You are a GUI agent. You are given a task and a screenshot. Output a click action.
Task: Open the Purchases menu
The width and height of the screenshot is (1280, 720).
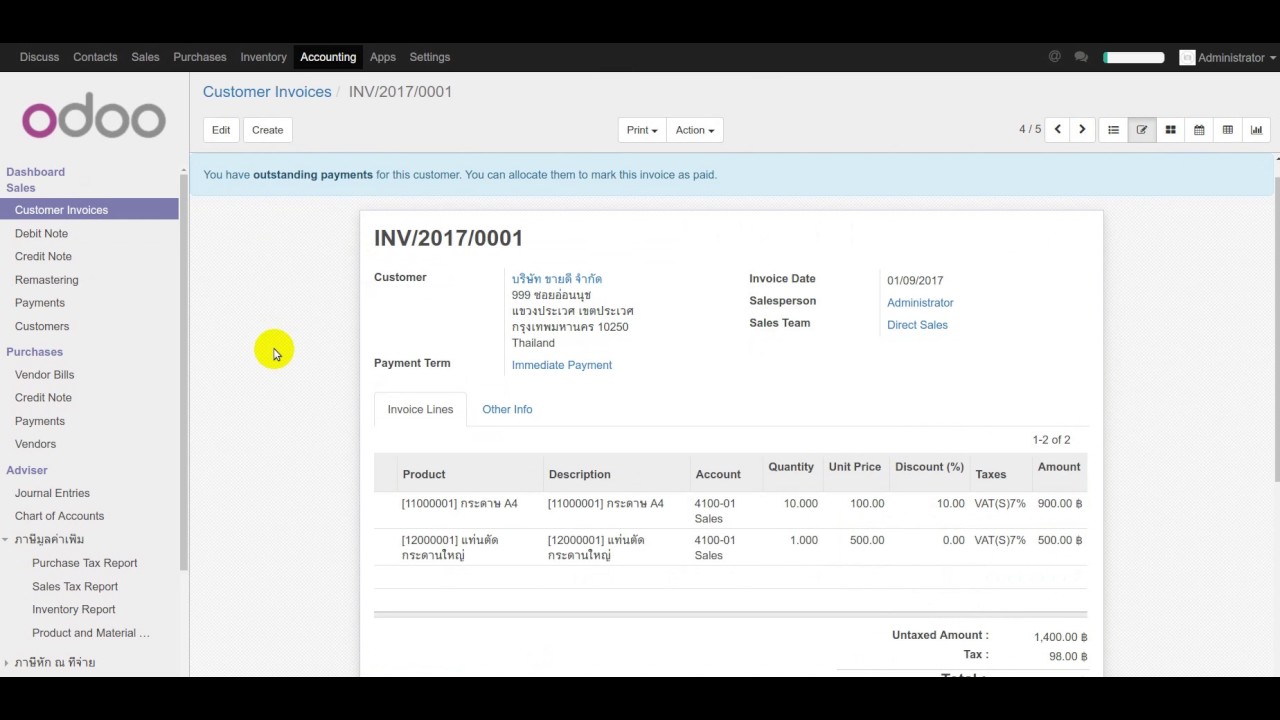(x=200, y=57)
